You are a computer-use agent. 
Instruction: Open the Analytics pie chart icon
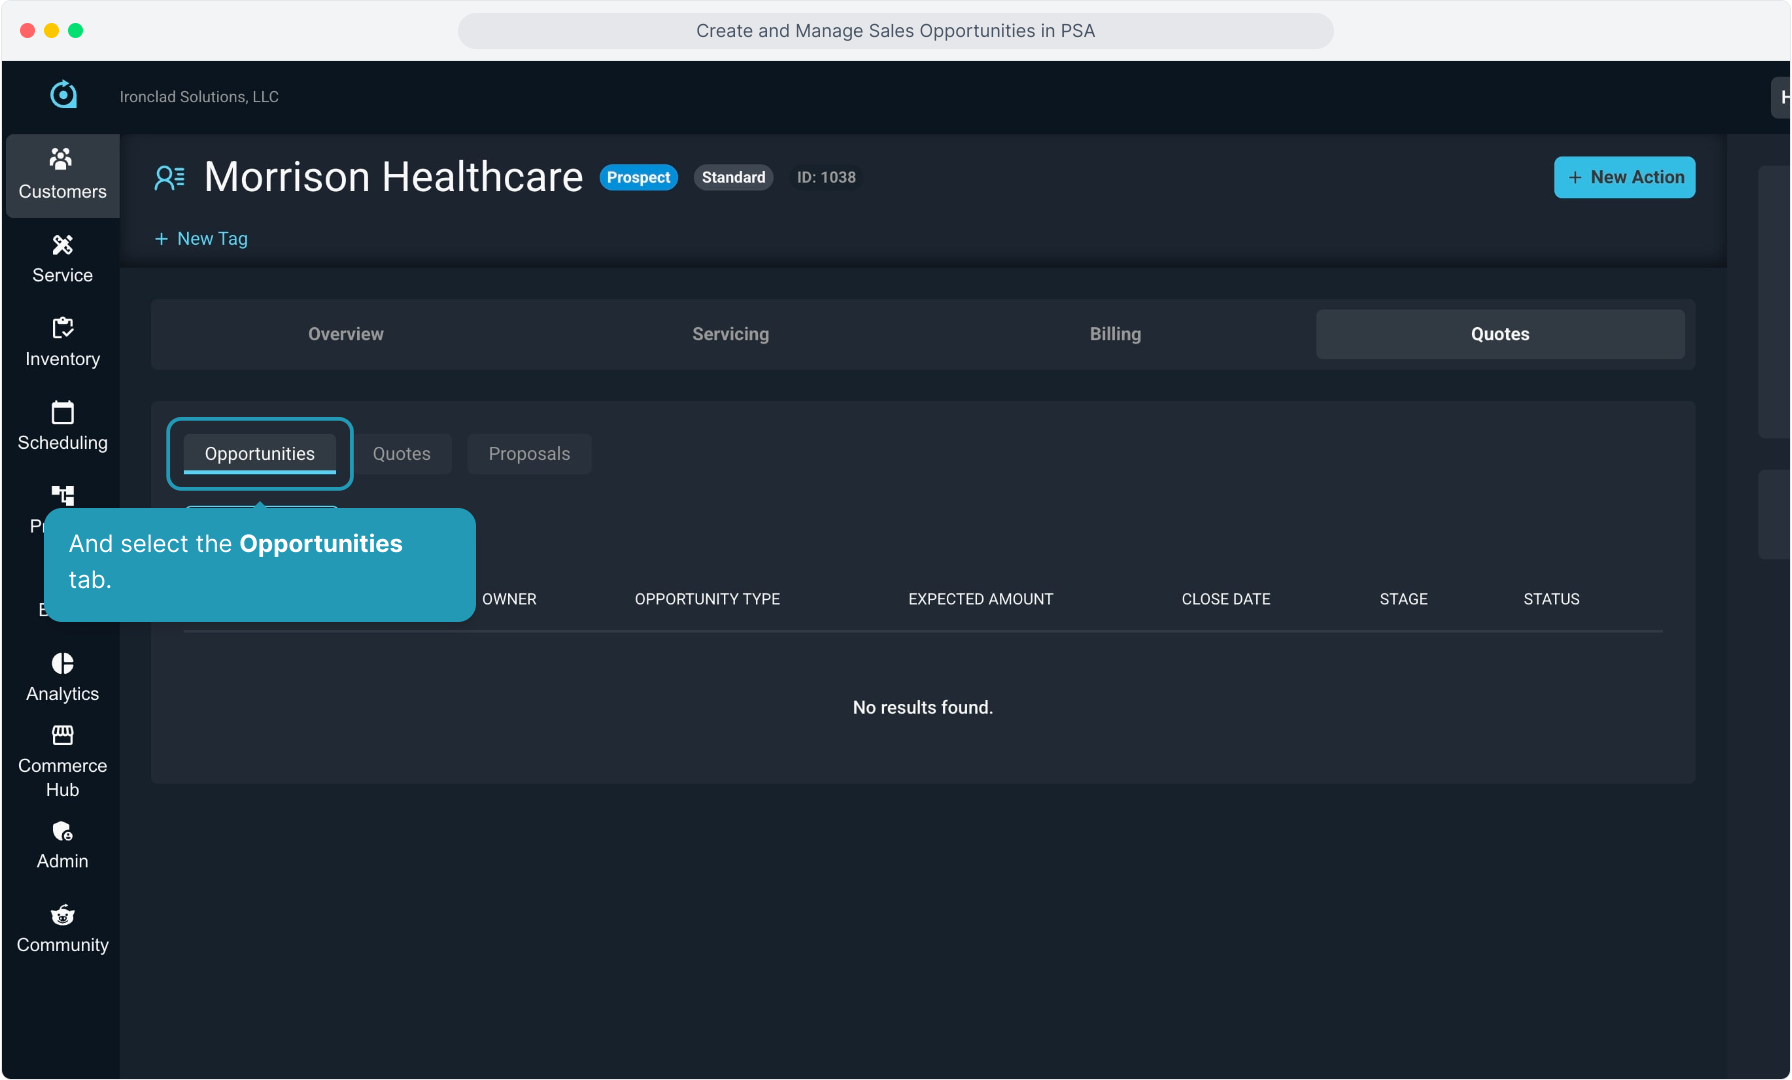(62, 664)
